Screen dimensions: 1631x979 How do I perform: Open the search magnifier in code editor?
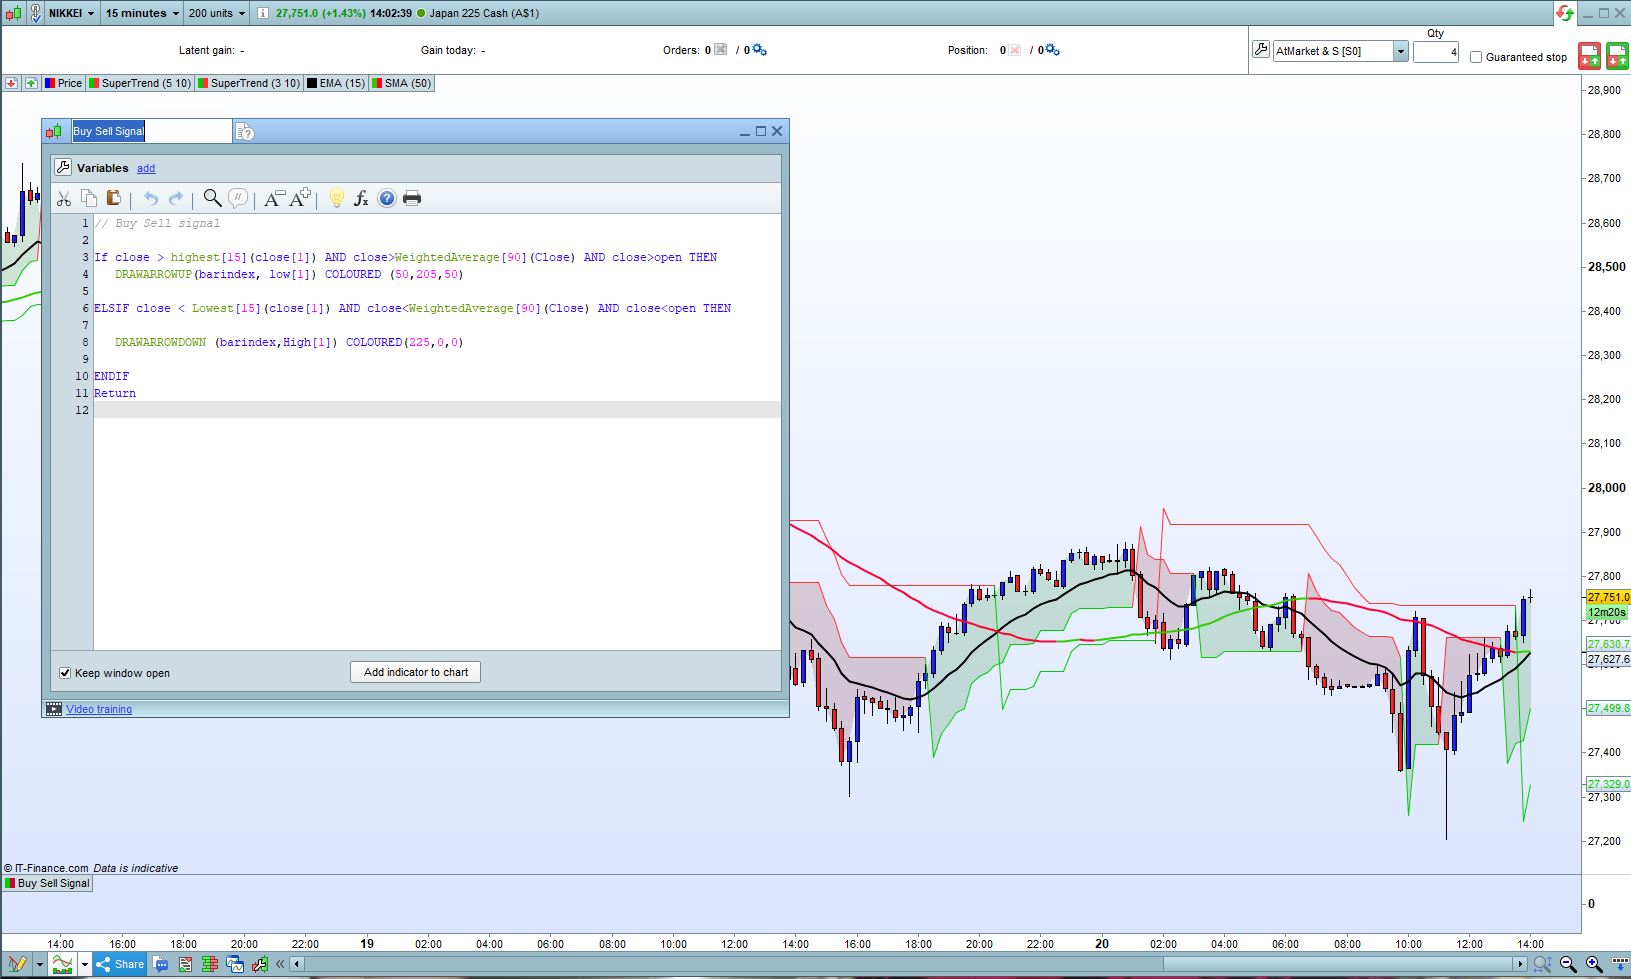pyautogui.click(x=212, y=198)
